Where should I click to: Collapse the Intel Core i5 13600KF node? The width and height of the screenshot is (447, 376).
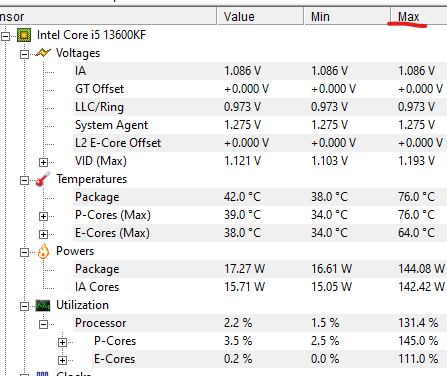click(5, 36)
